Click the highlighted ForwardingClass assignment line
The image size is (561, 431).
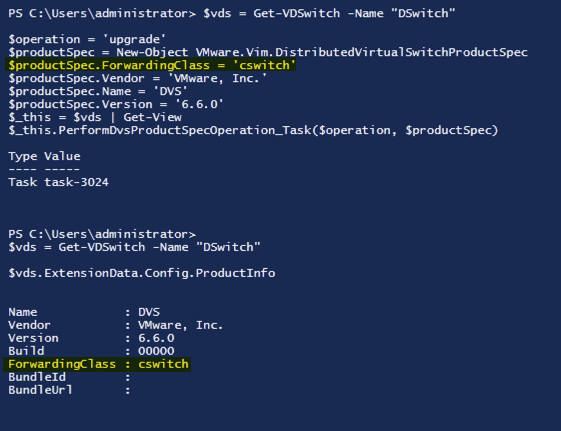152,65
